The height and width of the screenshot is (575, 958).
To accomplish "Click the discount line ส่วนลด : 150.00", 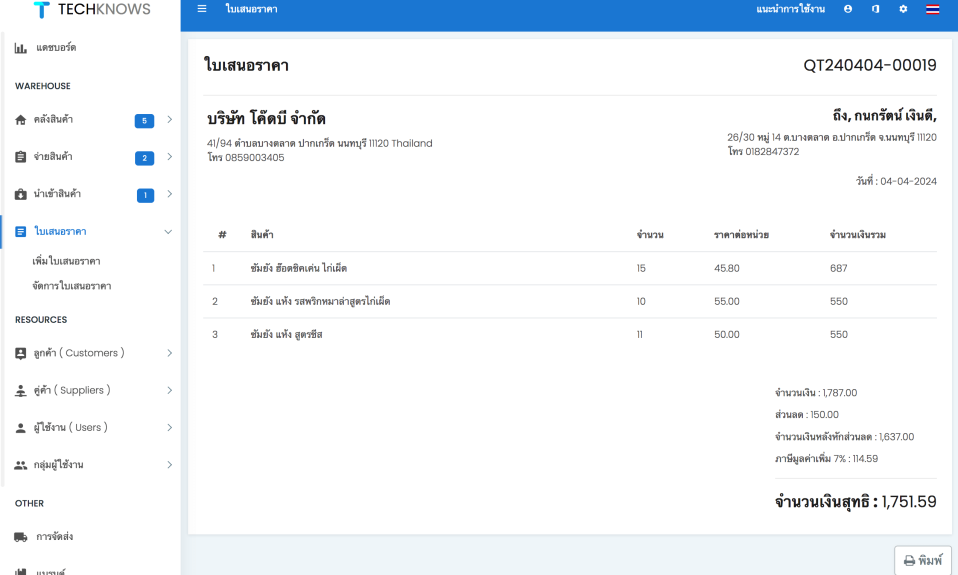I will pyautogui.click(x=806, y=415).
